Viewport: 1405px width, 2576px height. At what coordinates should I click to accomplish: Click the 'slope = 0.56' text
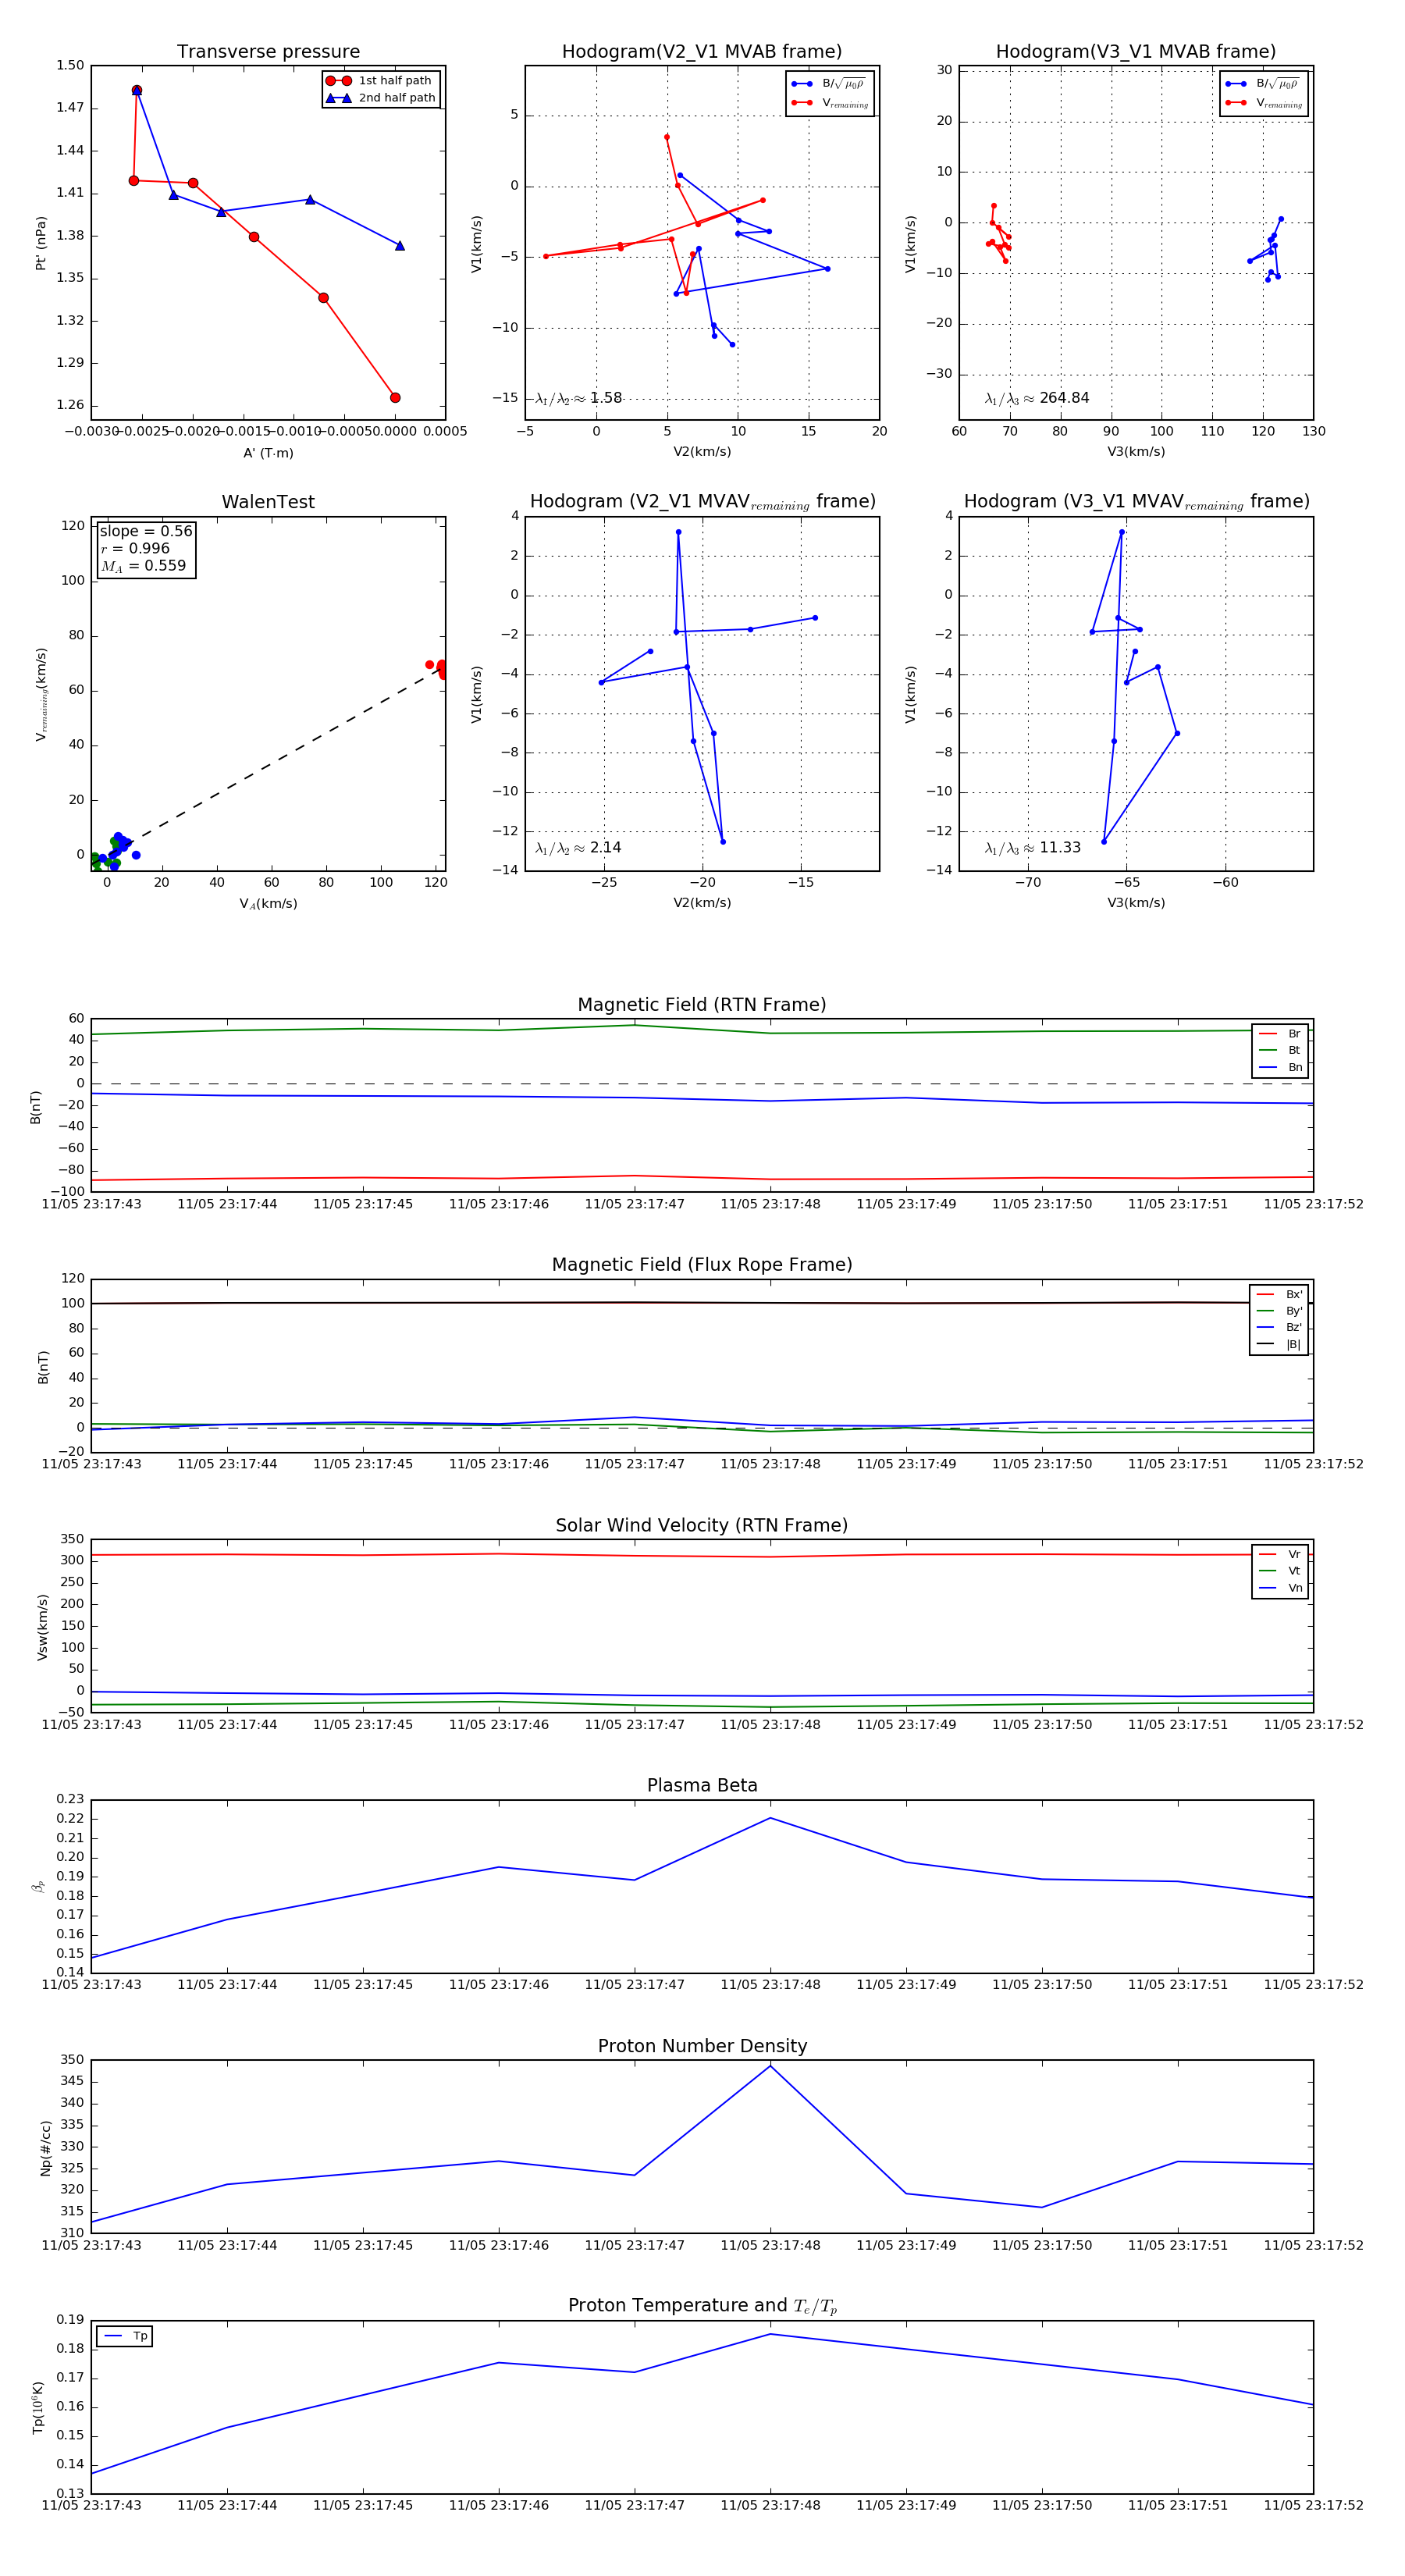(146, 531)
